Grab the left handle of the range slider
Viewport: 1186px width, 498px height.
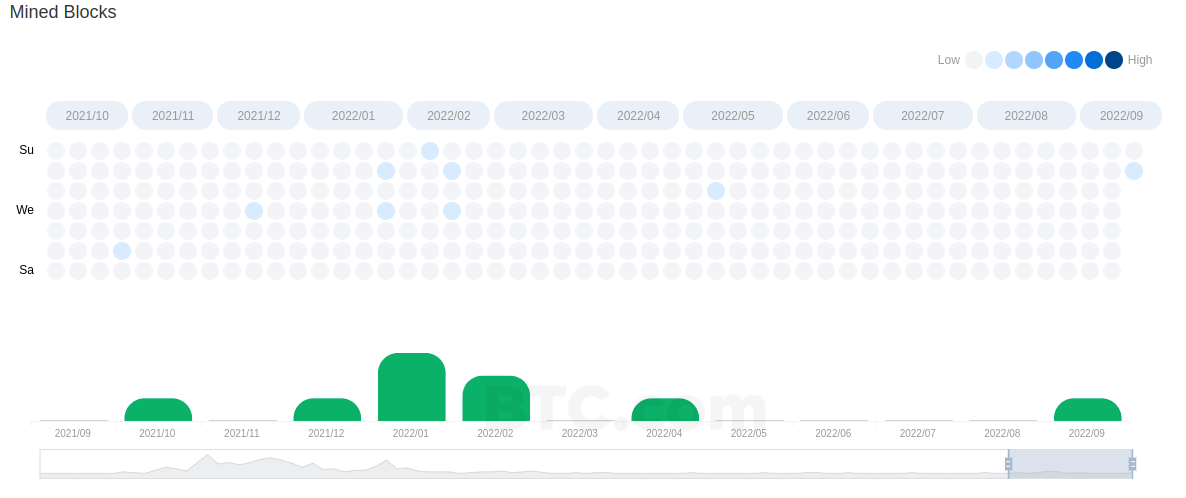coord(1008,464)
